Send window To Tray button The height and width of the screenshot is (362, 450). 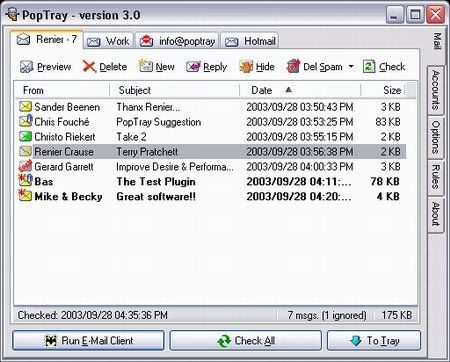[x=374, y=341]
